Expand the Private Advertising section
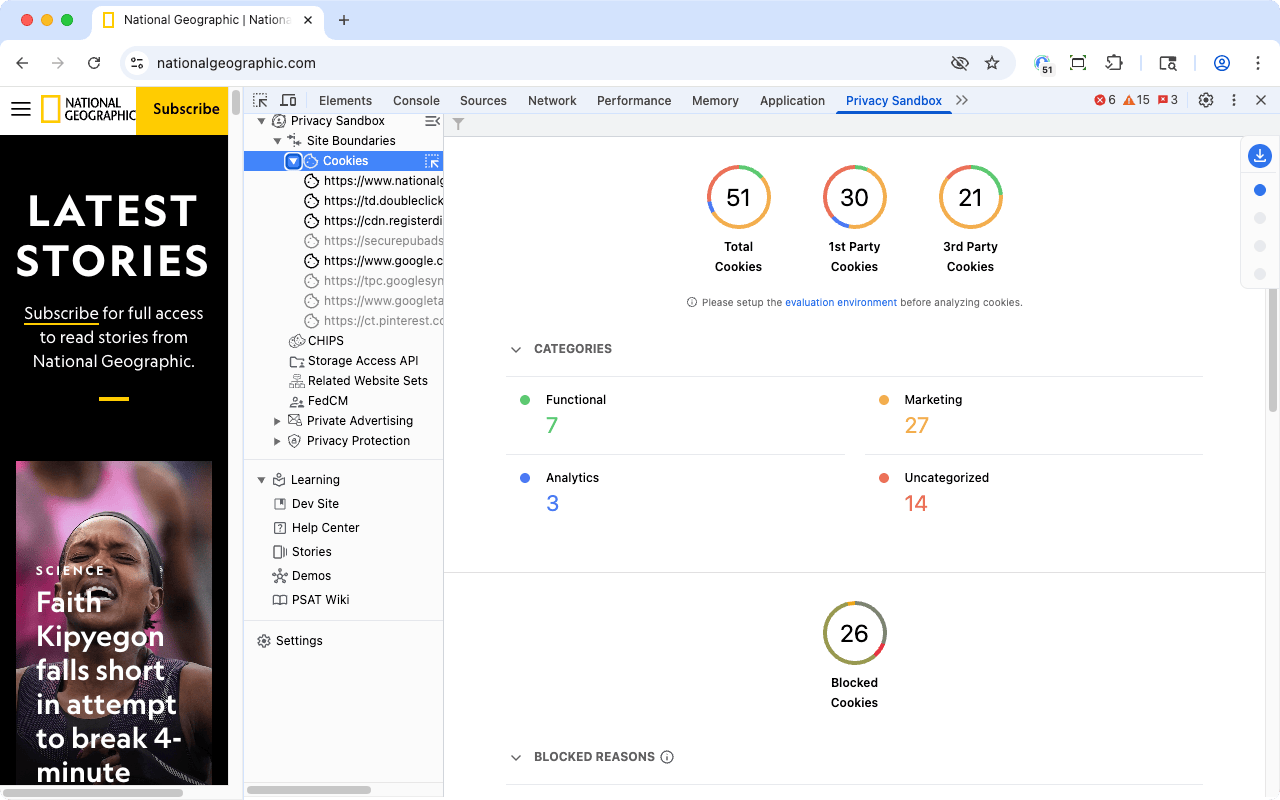 click(x=277, y=420)
